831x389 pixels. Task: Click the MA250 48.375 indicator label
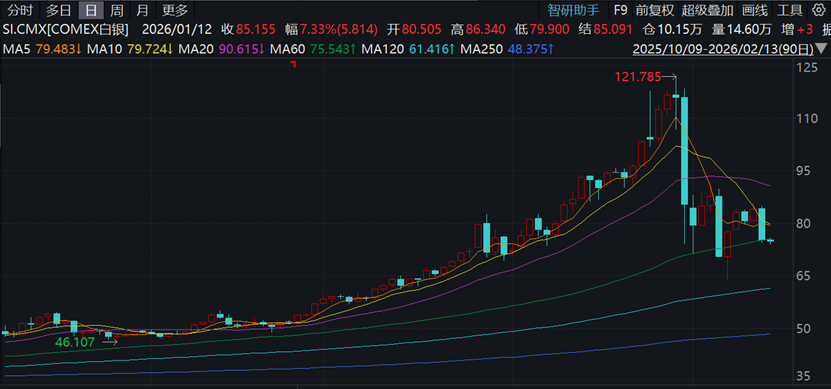click(507, 49)
